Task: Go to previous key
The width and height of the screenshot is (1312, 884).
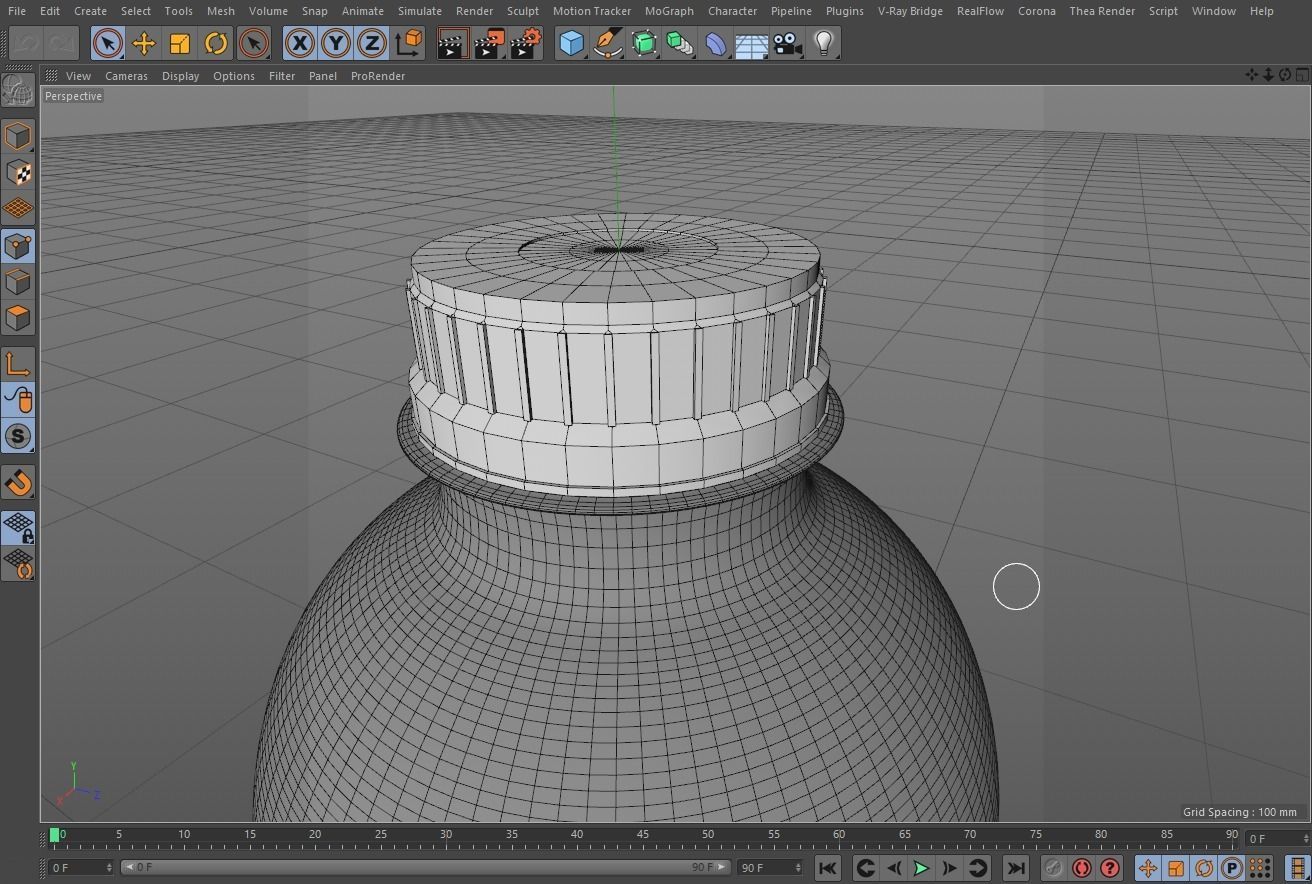Action: pyautogui.click(x=866, y=868)
